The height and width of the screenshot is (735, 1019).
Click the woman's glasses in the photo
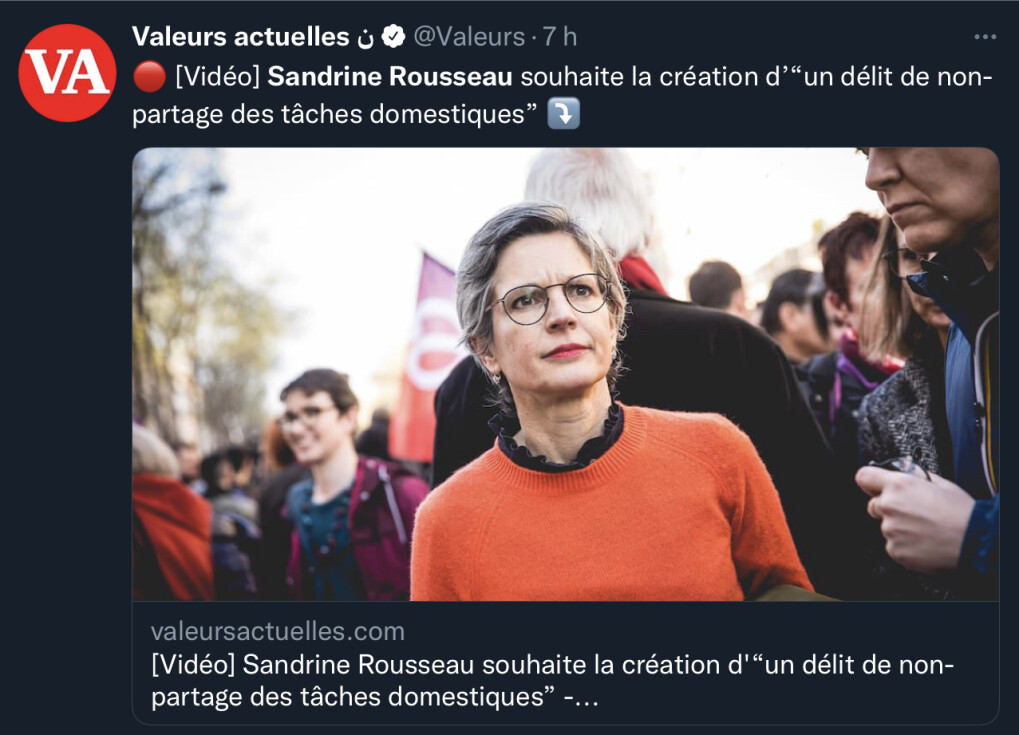click(550, 299)
